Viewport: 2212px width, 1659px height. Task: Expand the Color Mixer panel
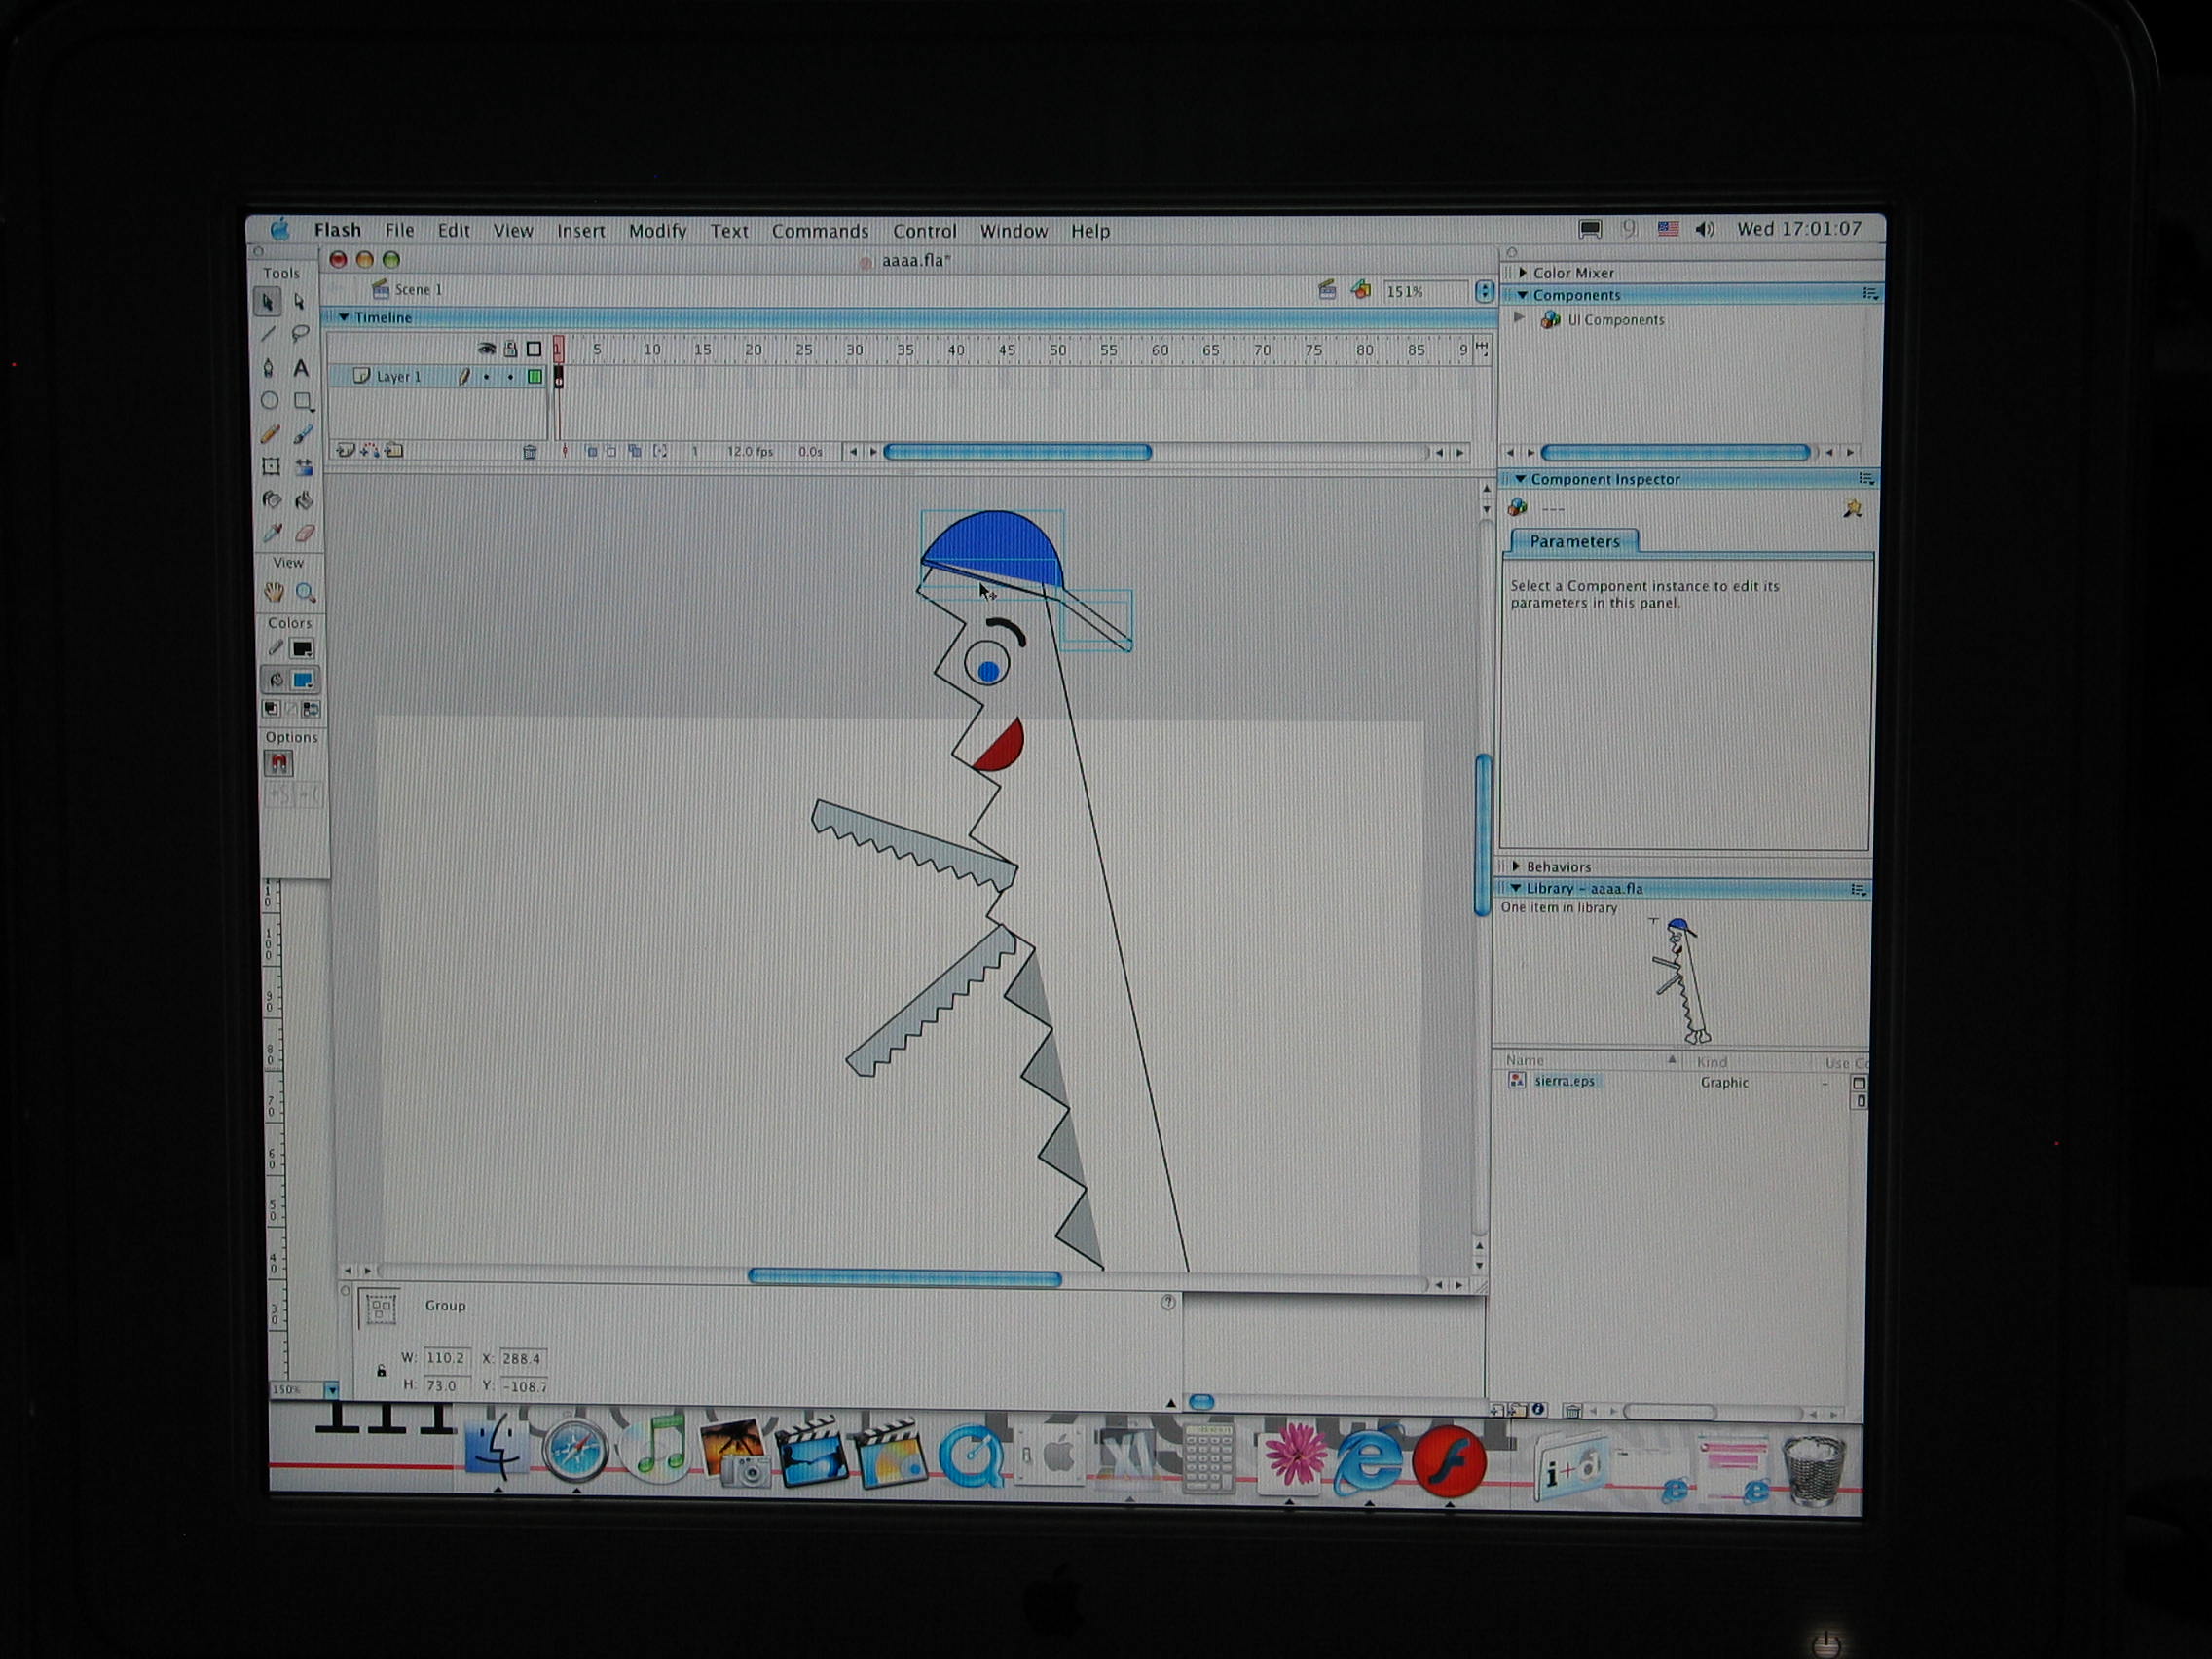point(1523,272)
